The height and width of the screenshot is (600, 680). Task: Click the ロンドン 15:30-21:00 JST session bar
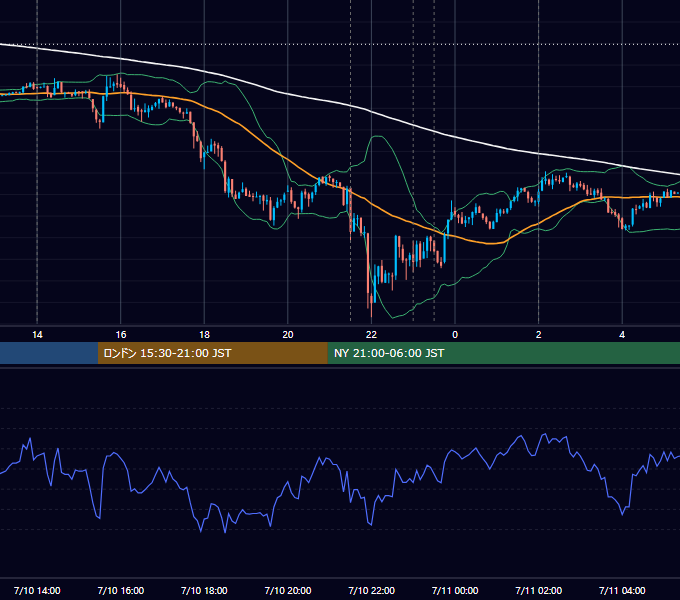point(212,353)
